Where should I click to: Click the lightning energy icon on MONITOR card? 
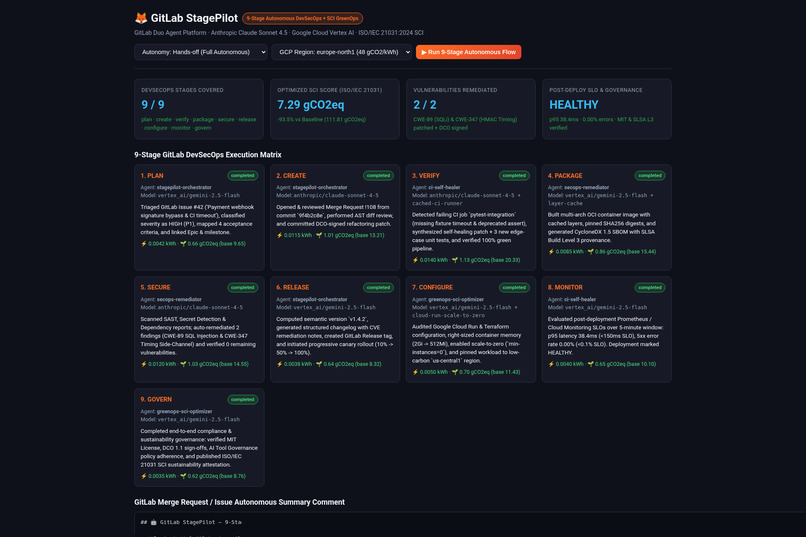[x=551, y=364]
